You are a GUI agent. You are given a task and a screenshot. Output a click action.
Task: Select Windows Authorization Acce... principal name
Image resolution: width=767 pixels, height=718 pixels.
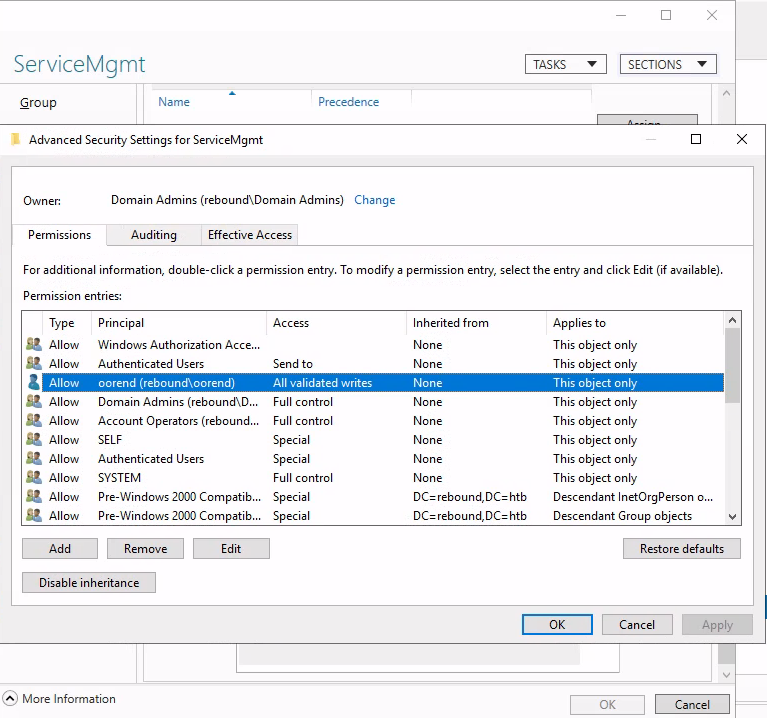(x=179, y=345)
